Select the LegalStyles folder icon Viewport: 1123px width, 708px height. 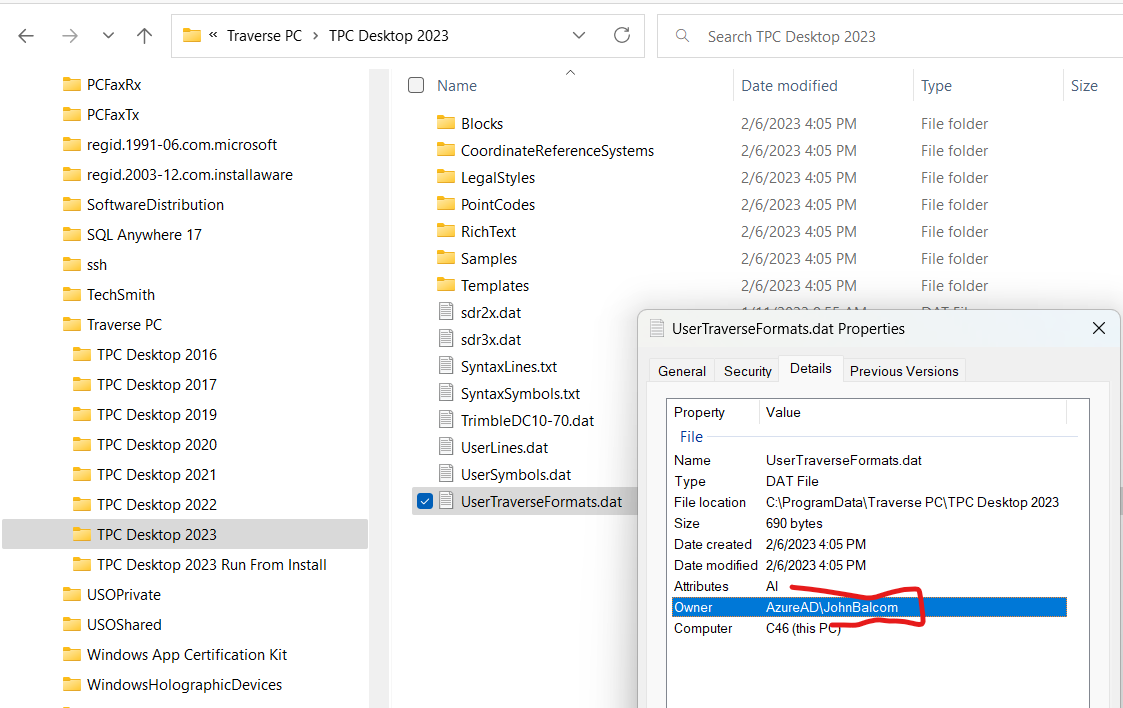click(x=445, y=177)
